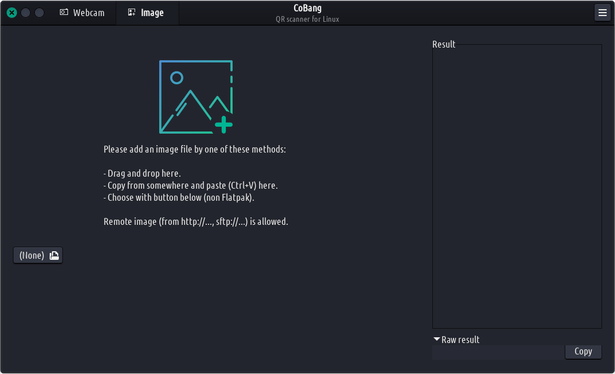Click "Choose with button below" line
This screenshot has width=615, height=374.
179,198
